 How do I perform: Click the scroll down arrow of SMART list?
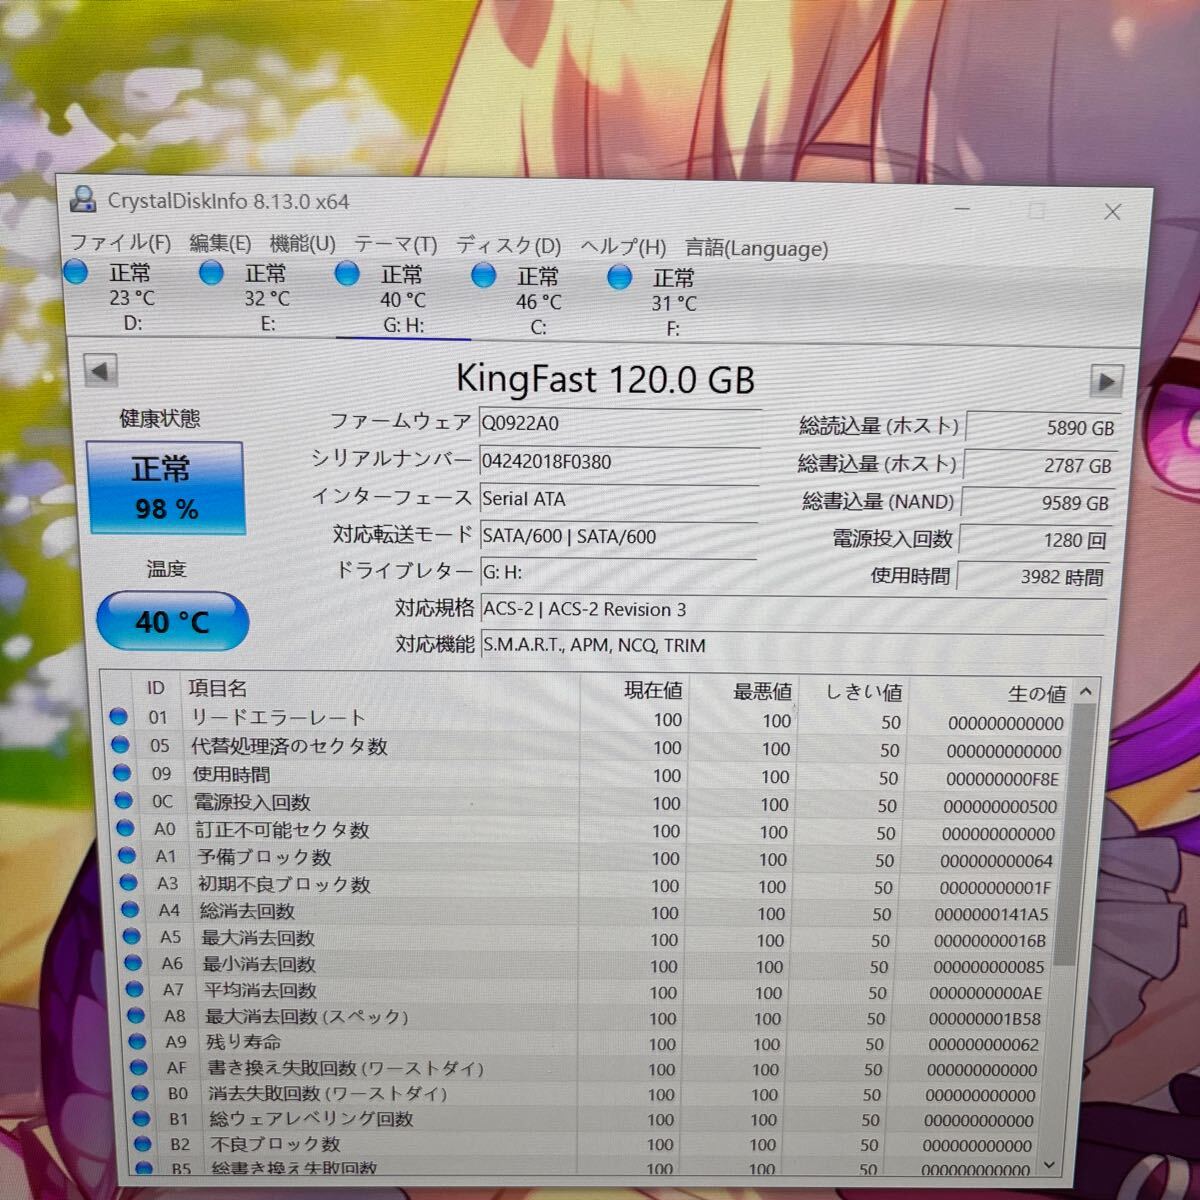pos(1049,1164)
